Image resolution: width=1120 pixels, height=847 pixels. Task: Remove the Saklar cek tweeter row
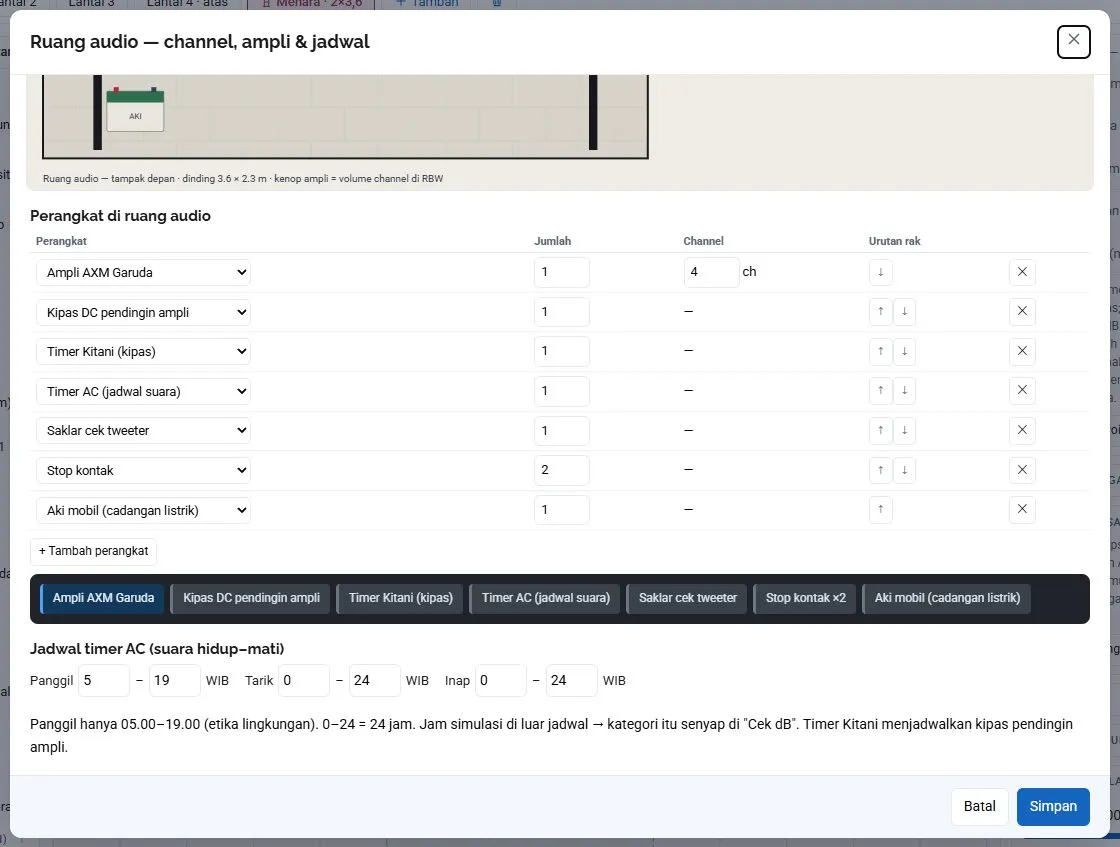1022,431
